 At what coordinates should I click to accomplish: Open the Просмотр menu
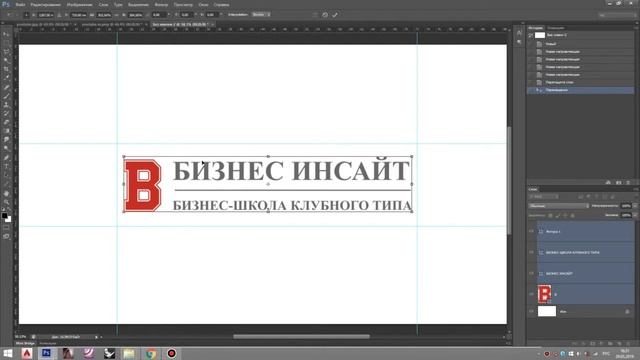(x=183, y=5)
